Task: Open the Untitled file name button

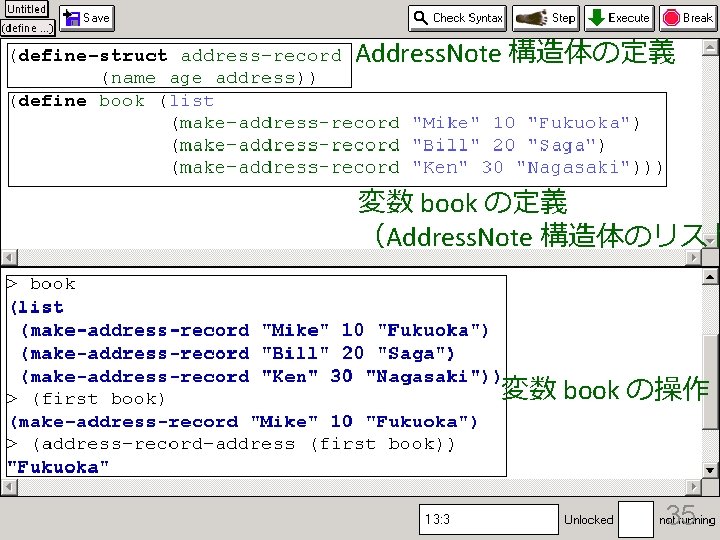Action: pyautogui.click(x=26, y=9)
